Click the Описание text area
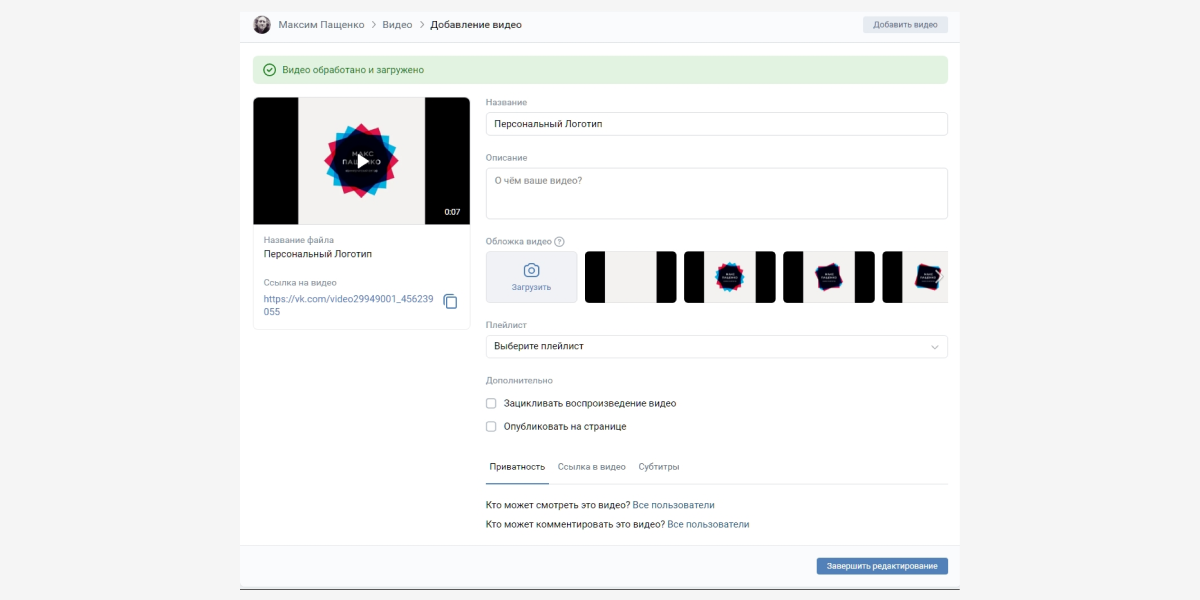The width and height of the screenshot is (1200, 600). (x=716, y=193)
